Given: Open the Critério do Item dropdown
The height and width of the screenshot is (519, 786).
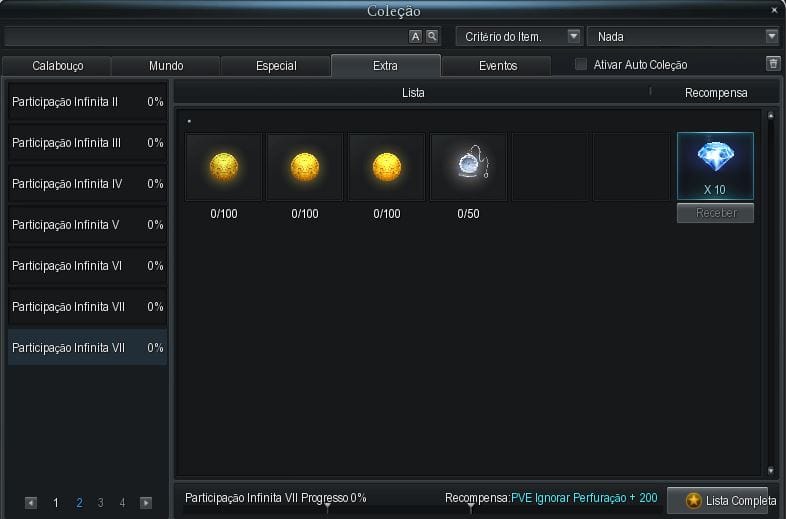Looking at the screenshot, I should [x=519, y=36].
